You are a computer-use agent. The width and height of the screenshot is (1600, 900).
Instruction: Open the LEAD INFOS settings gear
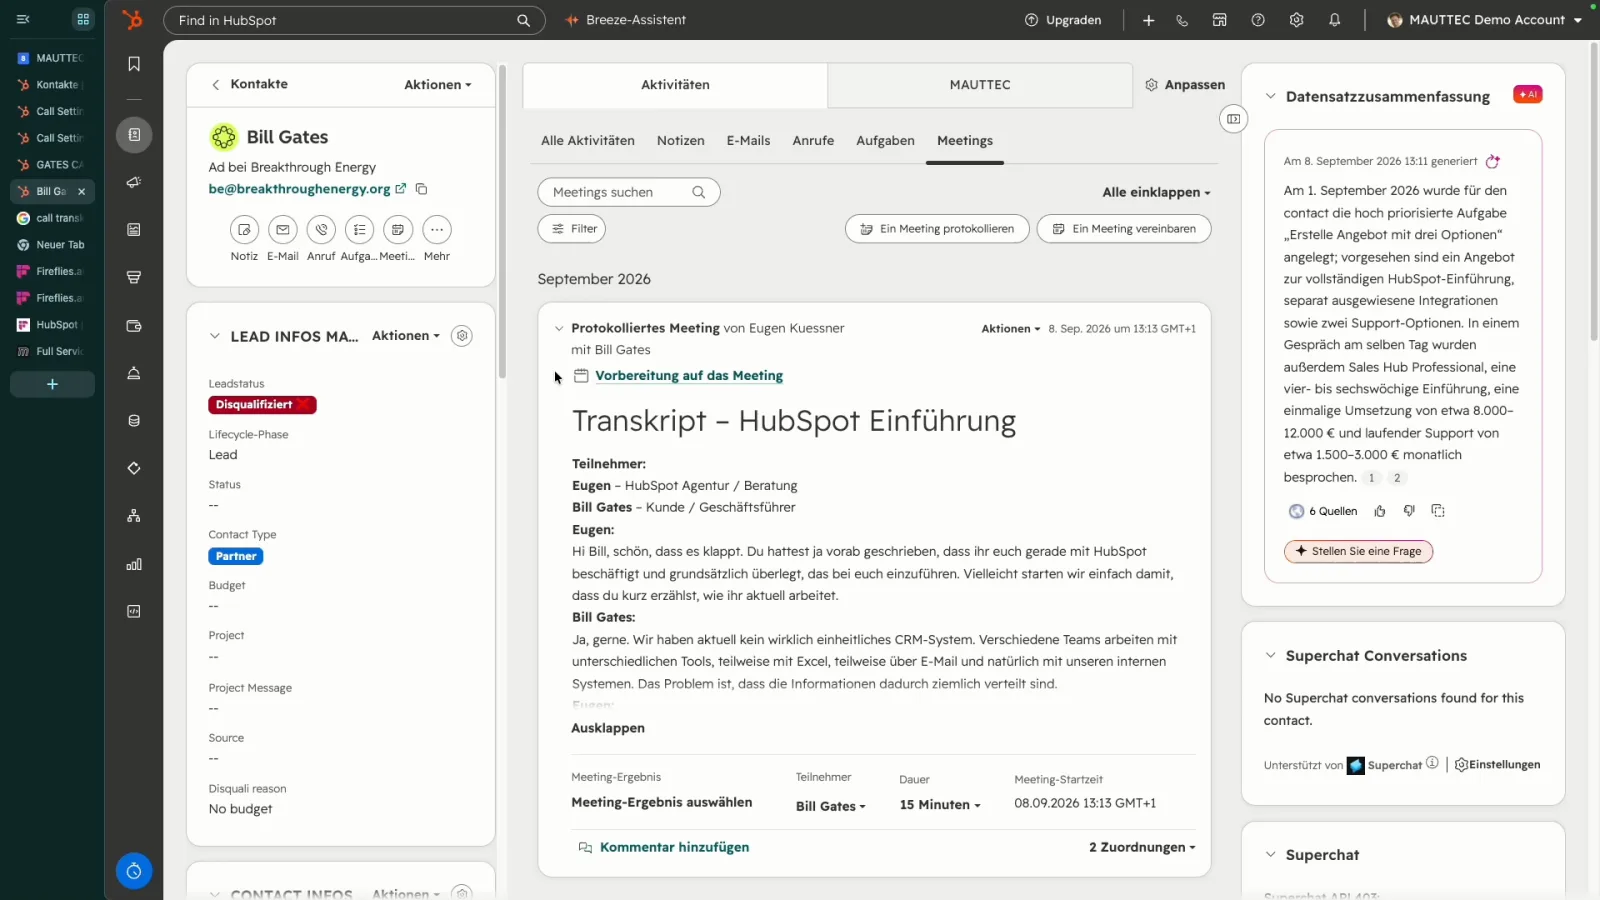point(462,336)
